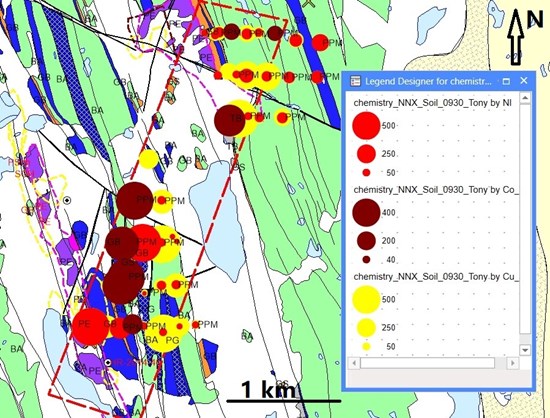Screen dimensions: 550x418
Task: Click the legend's horizontal scrollbar left arrow
Action: [x=354, y=363]
